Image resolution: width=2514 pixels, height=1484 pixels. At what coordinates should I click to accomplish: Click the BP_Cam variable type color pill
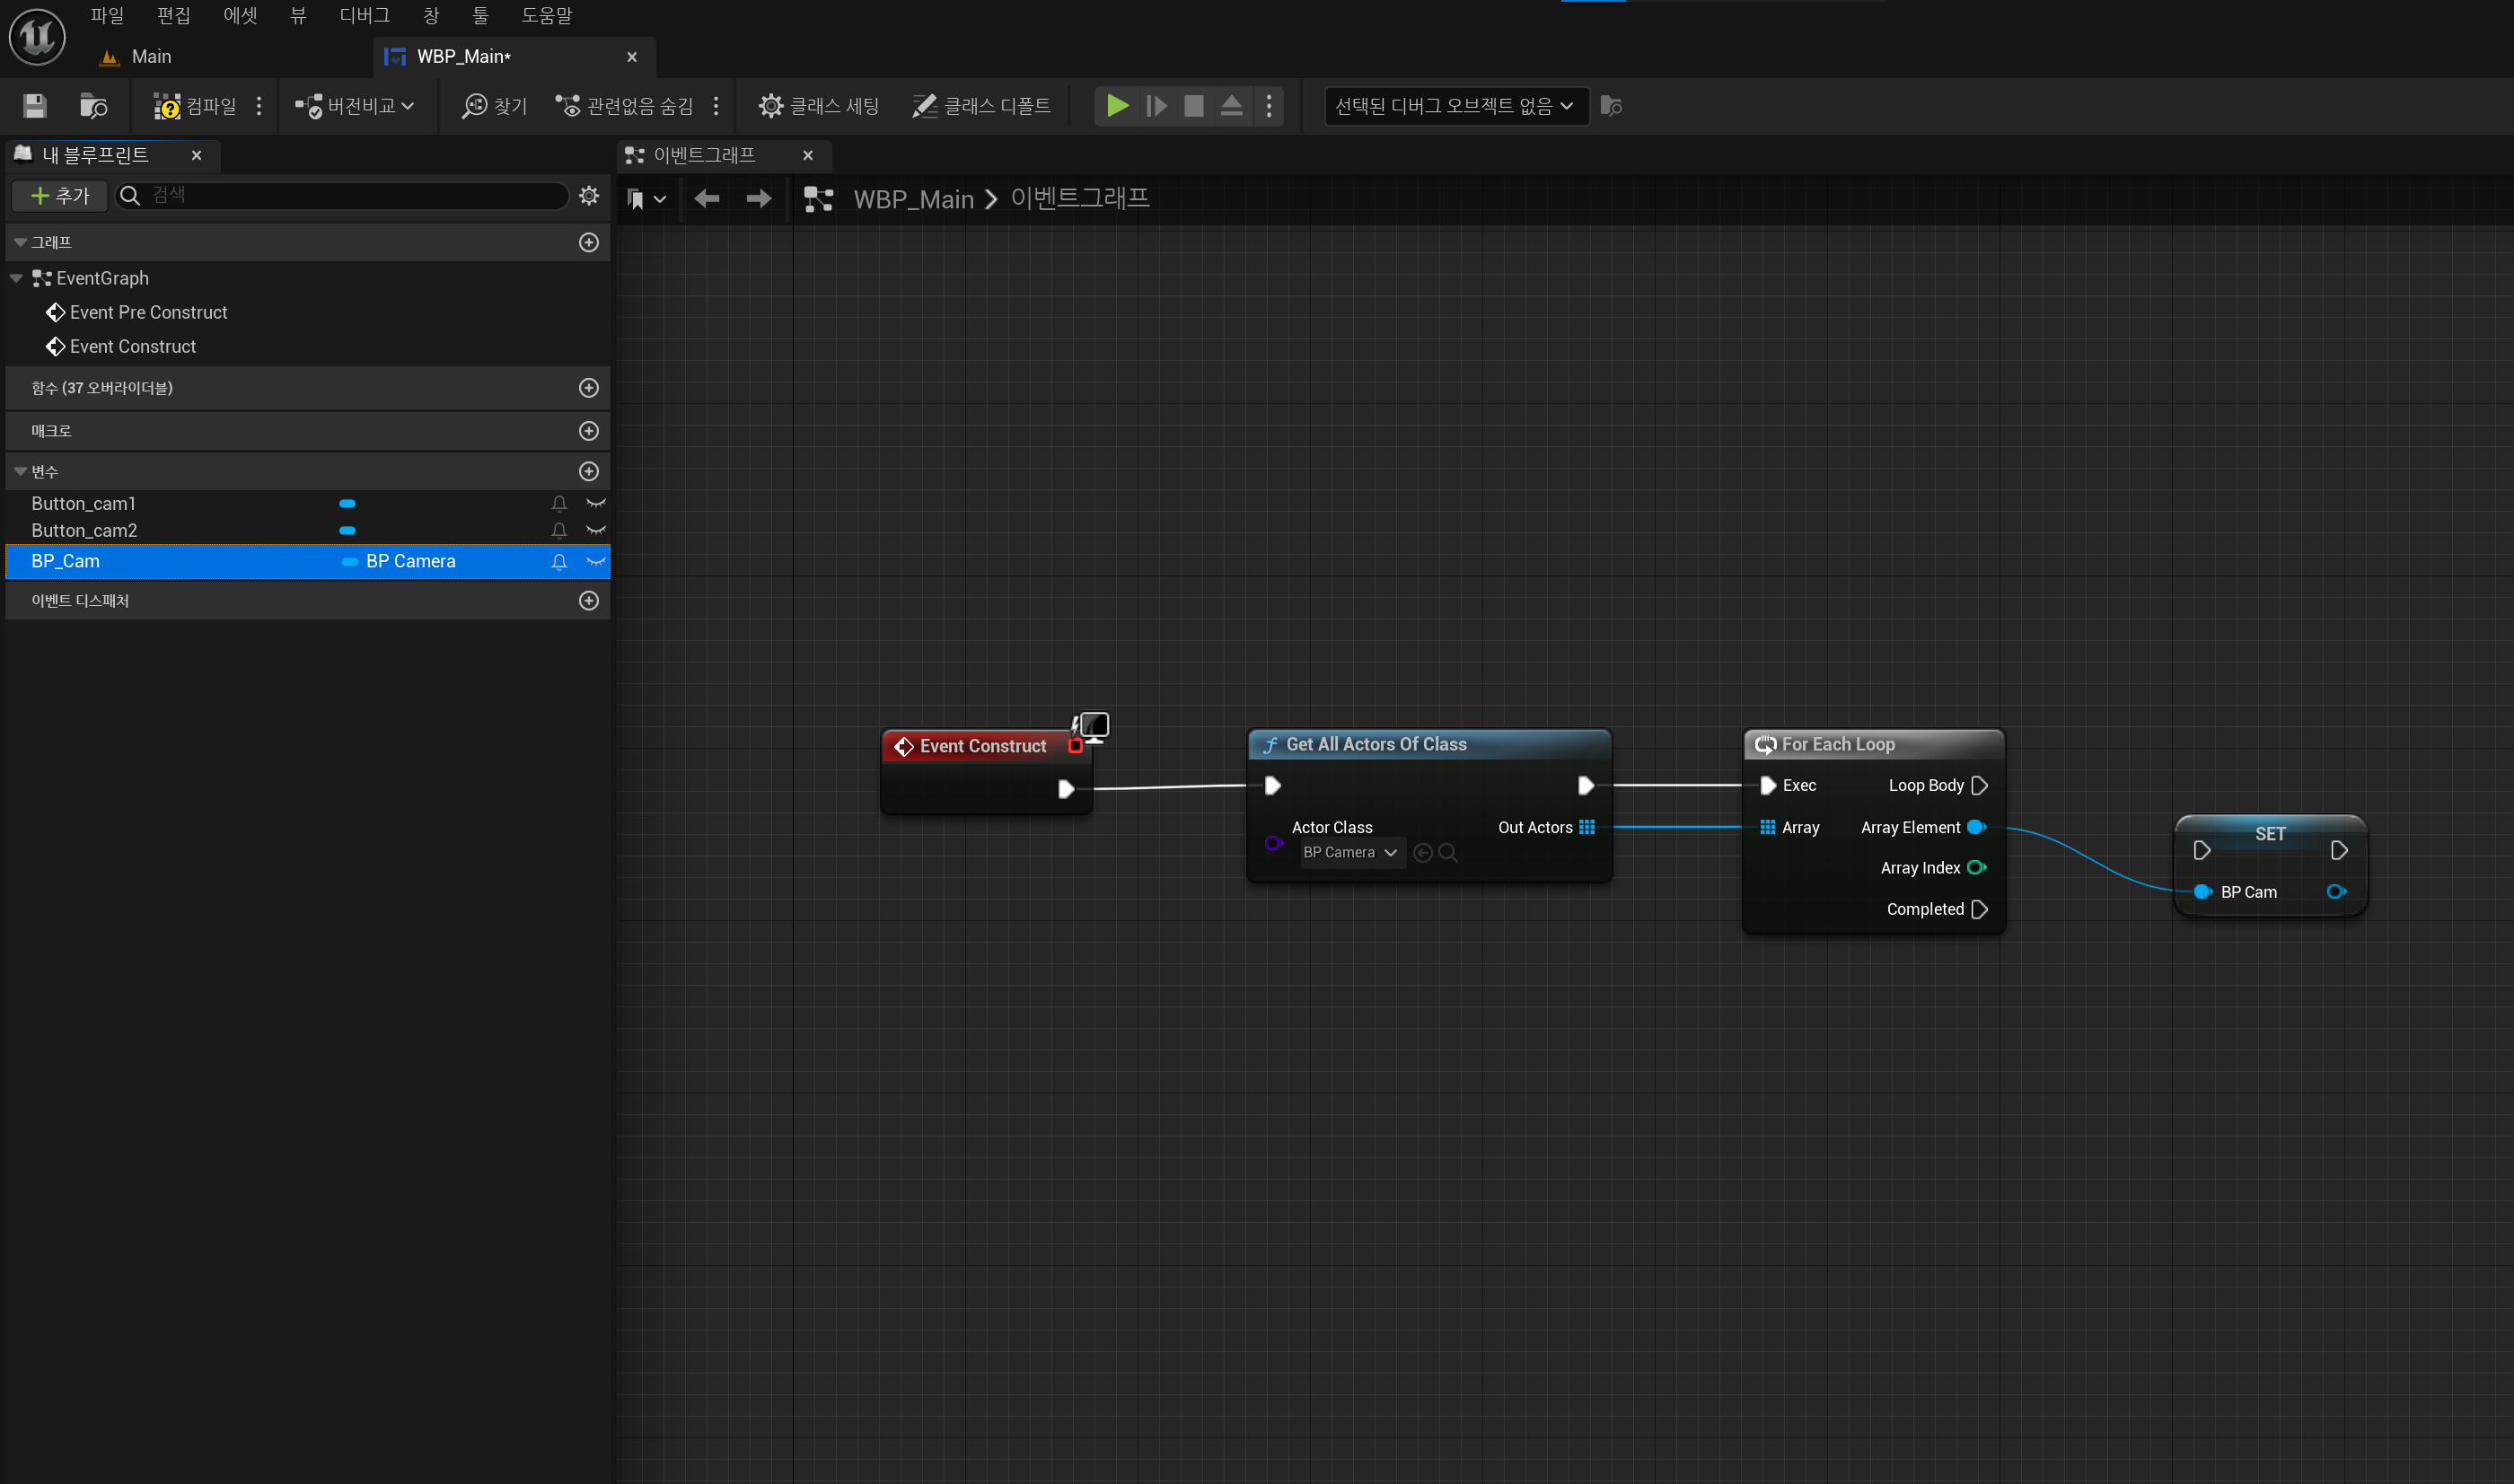tap(350, 561)
